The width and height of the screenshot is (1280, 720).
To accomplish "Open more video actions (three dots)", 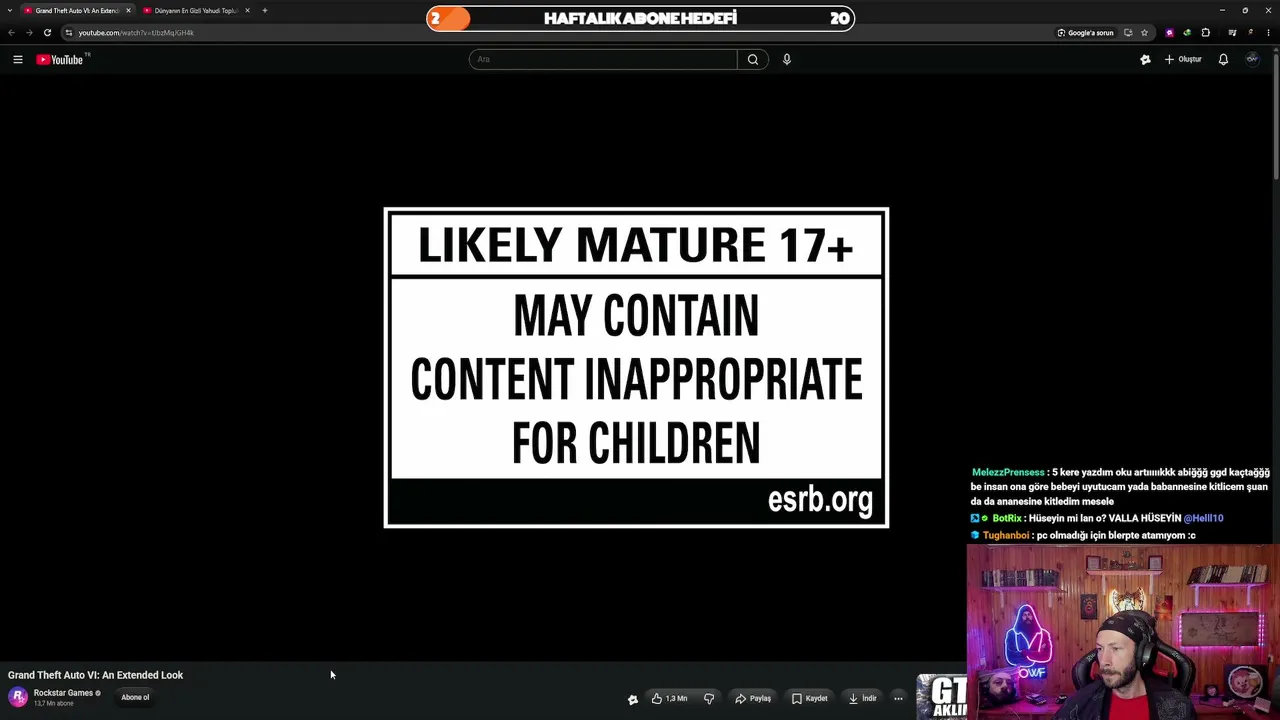I will click(x=898, y=698).
